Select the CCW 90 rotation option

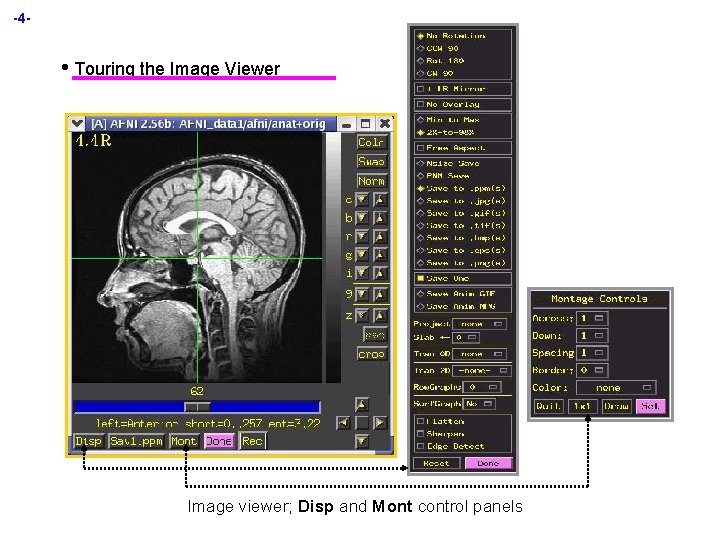438,48
